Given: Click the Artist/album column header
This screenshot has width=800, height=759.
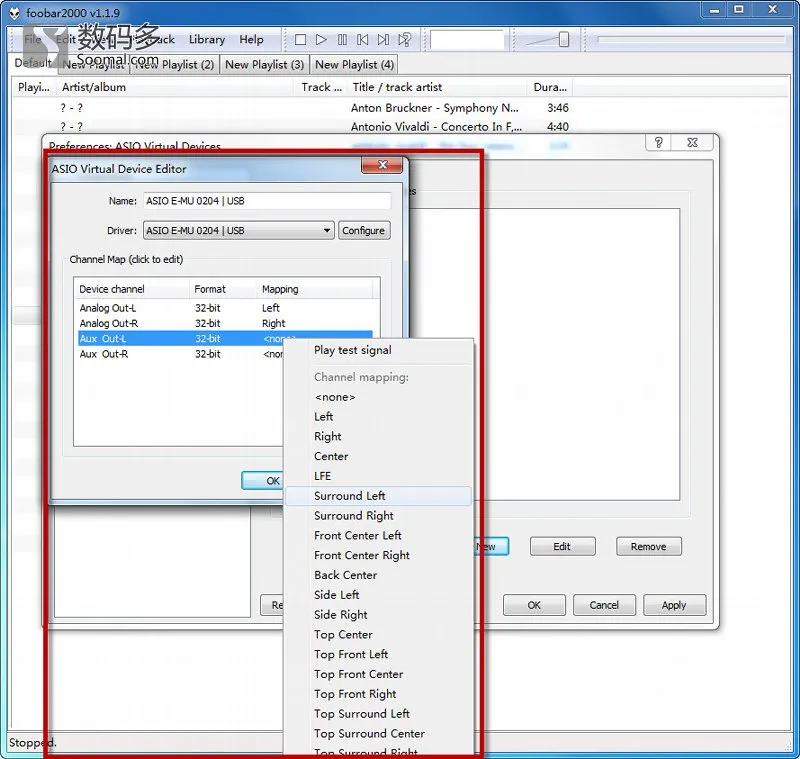Looking at the screenshot, I should 176,87.
